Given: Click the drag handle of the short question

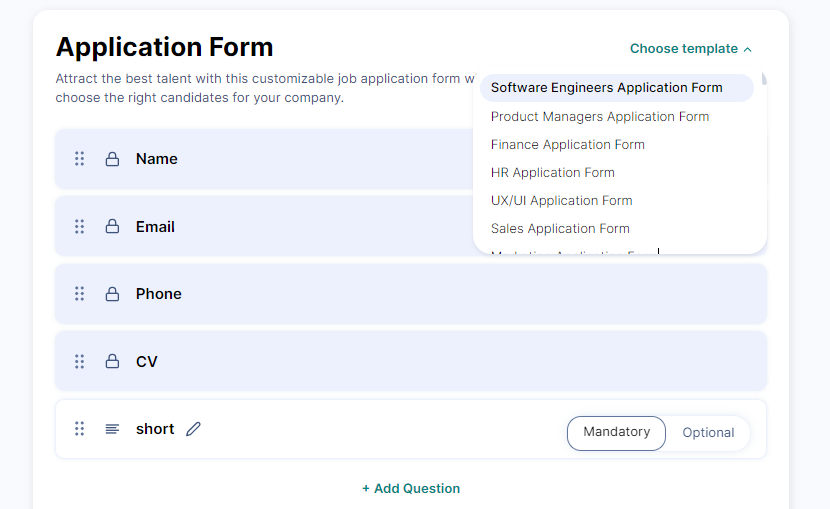Looking at the screenshot, I should click(x=80, y=429).
